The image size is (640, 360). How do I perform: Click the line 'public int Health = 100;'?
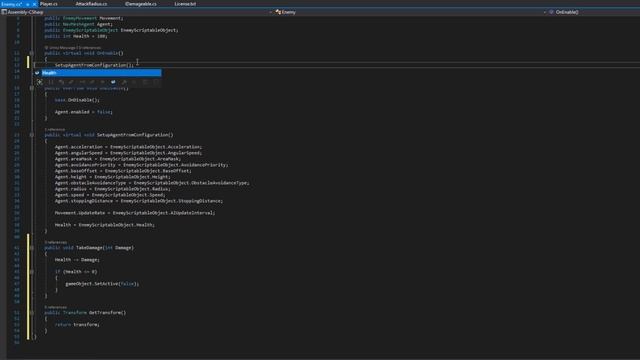(x=76, y=36)
